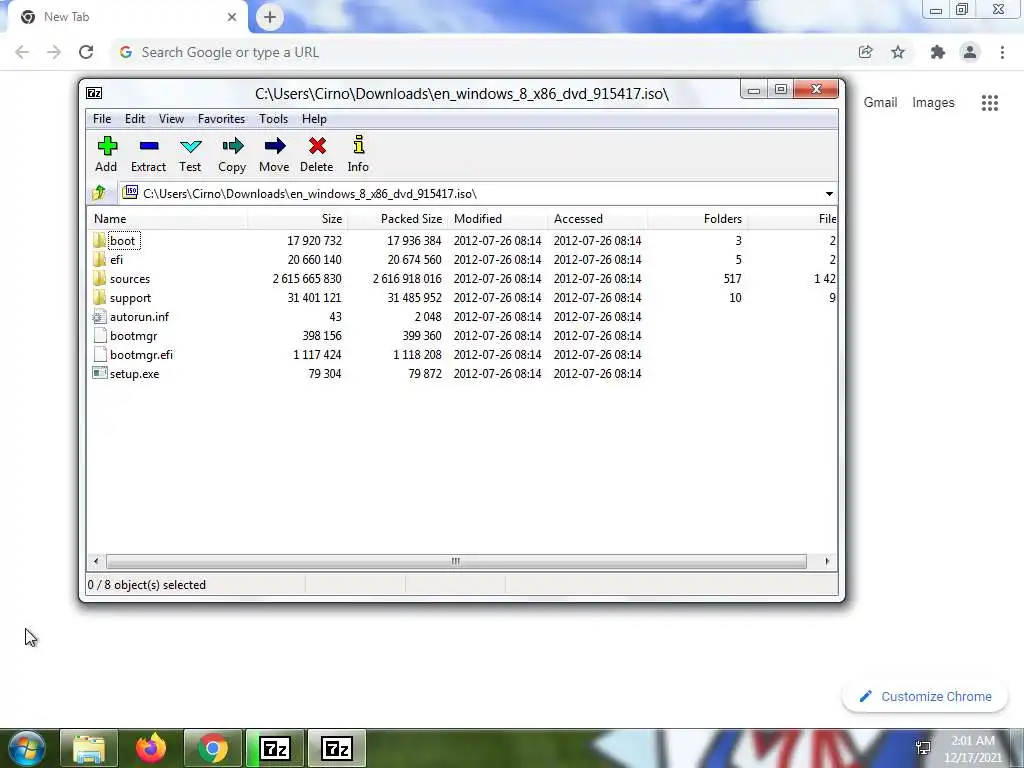This screenshot has height=768, width=1024.
Task: Open the Info tool
Action: [359, 144]
